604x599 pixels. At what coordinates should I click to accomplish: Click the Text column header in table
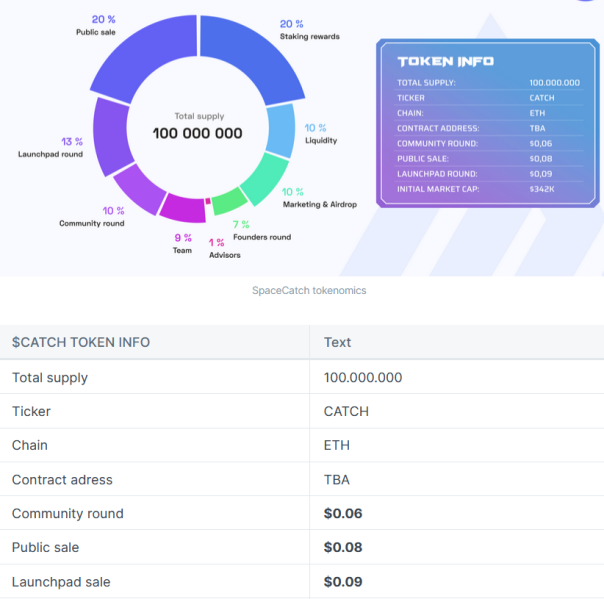338,342
